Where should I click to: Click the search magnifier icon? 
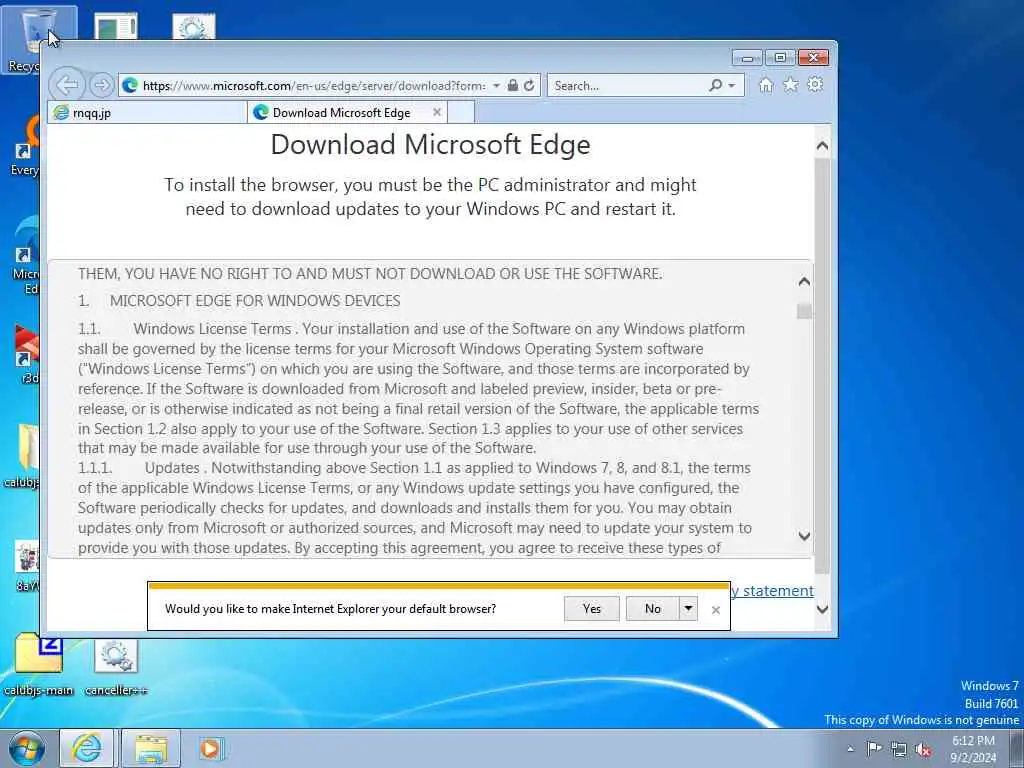(x=716, y=85)
